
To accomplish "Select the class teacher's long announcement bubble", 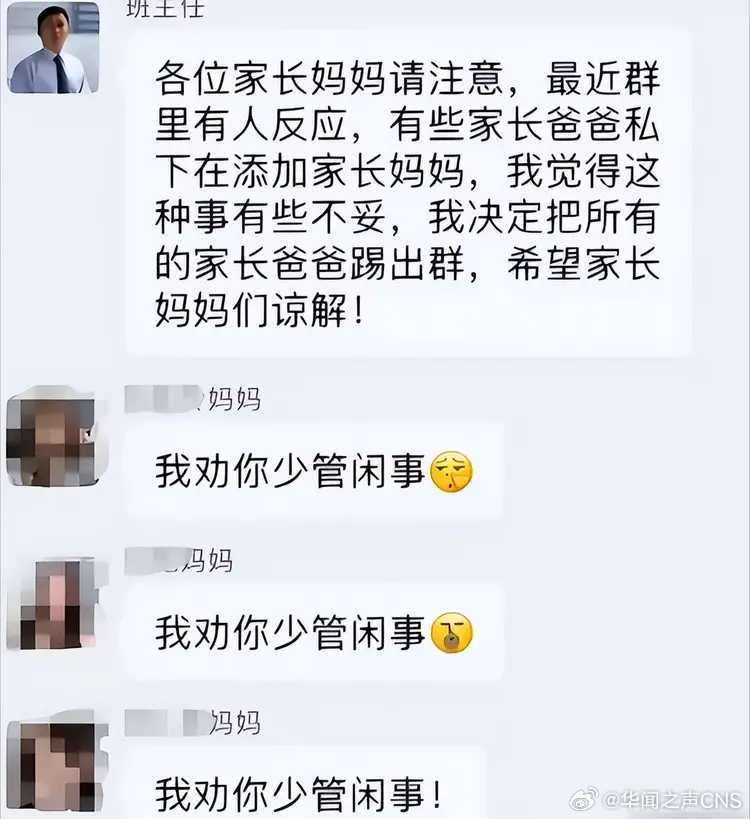I will coord(409,193).
